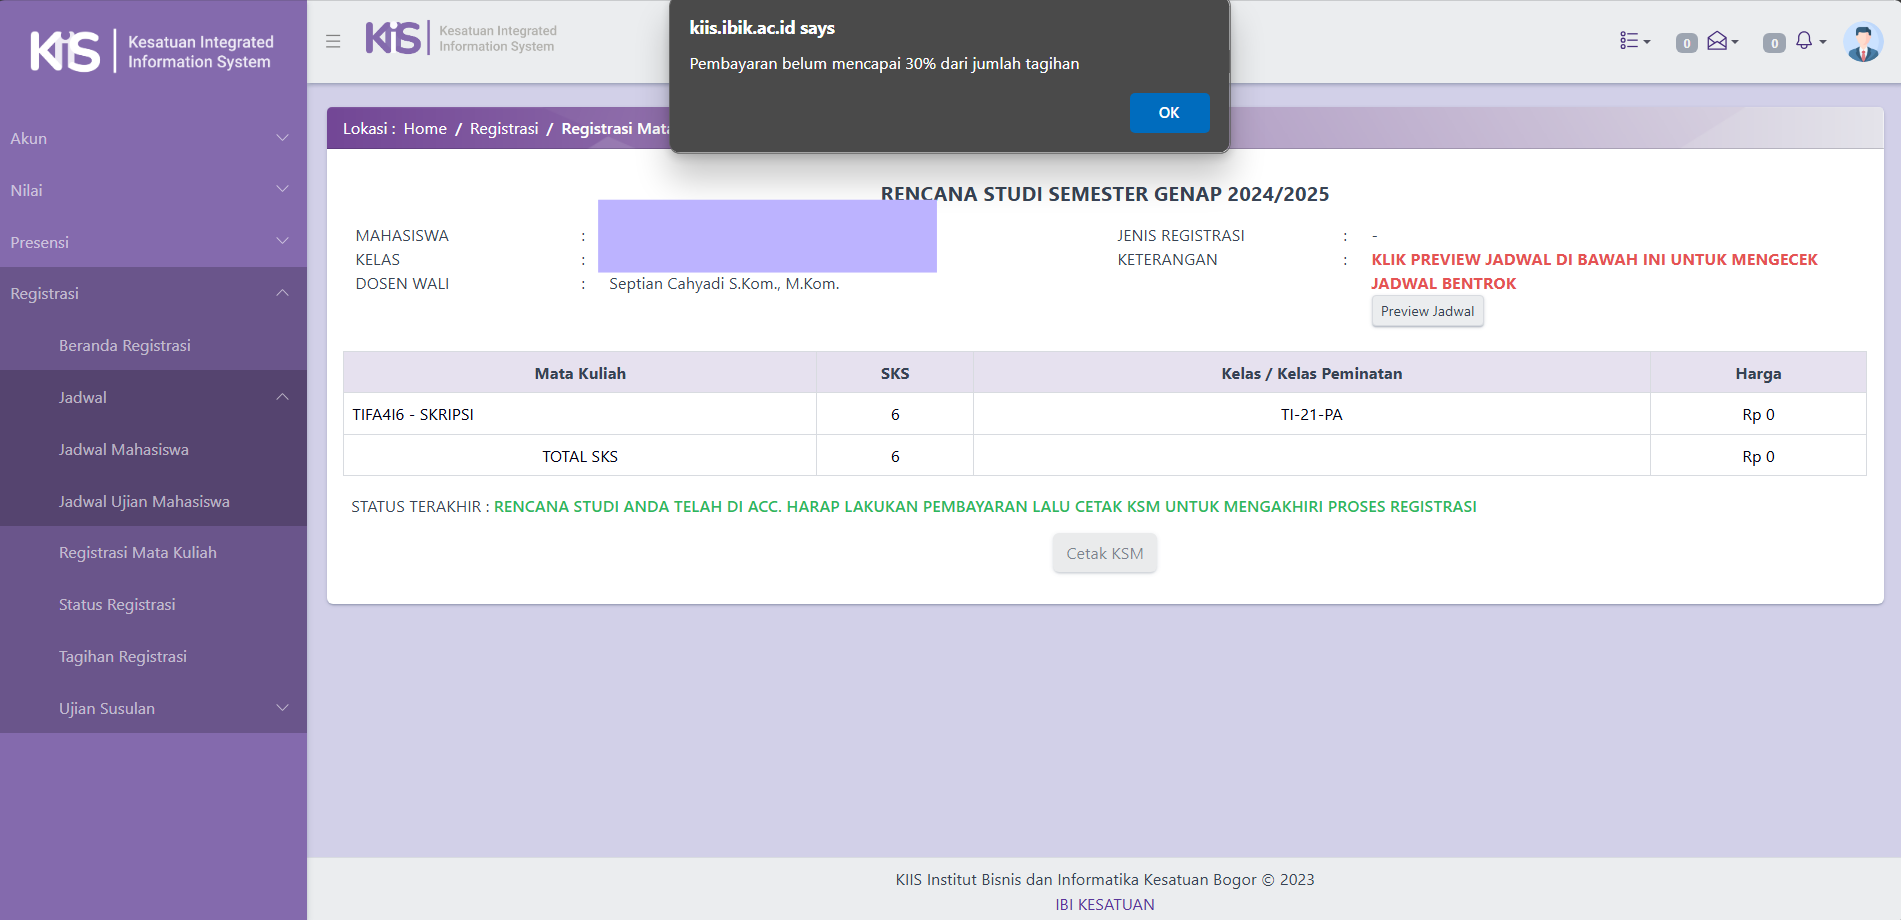Click the KIIS logo in sidebar
This screenshot has width=1901, height=920.
(152, 52)
